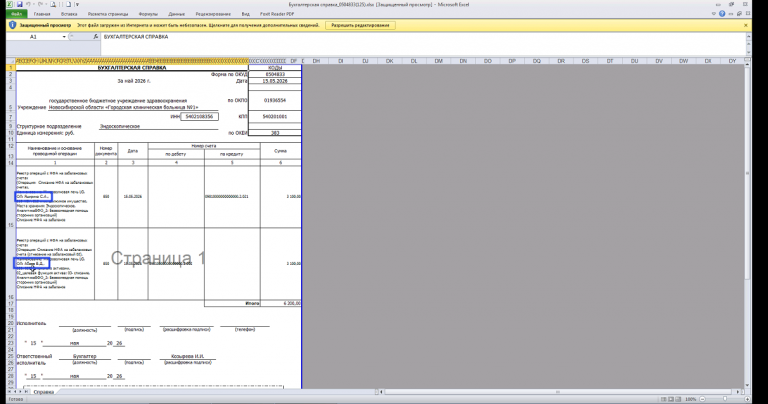
Task: Click the first sheet navigation arrow
Action: click(x=9, y=392)
